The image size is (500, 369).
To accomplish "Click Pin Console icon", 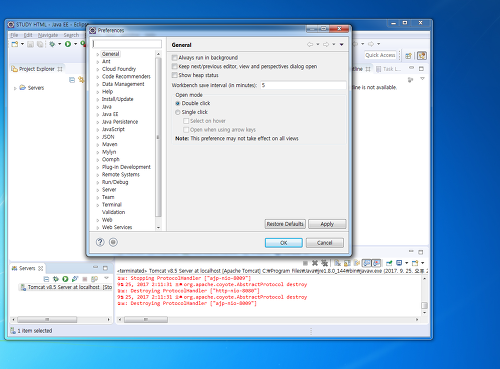I will [x=389, y=263].
